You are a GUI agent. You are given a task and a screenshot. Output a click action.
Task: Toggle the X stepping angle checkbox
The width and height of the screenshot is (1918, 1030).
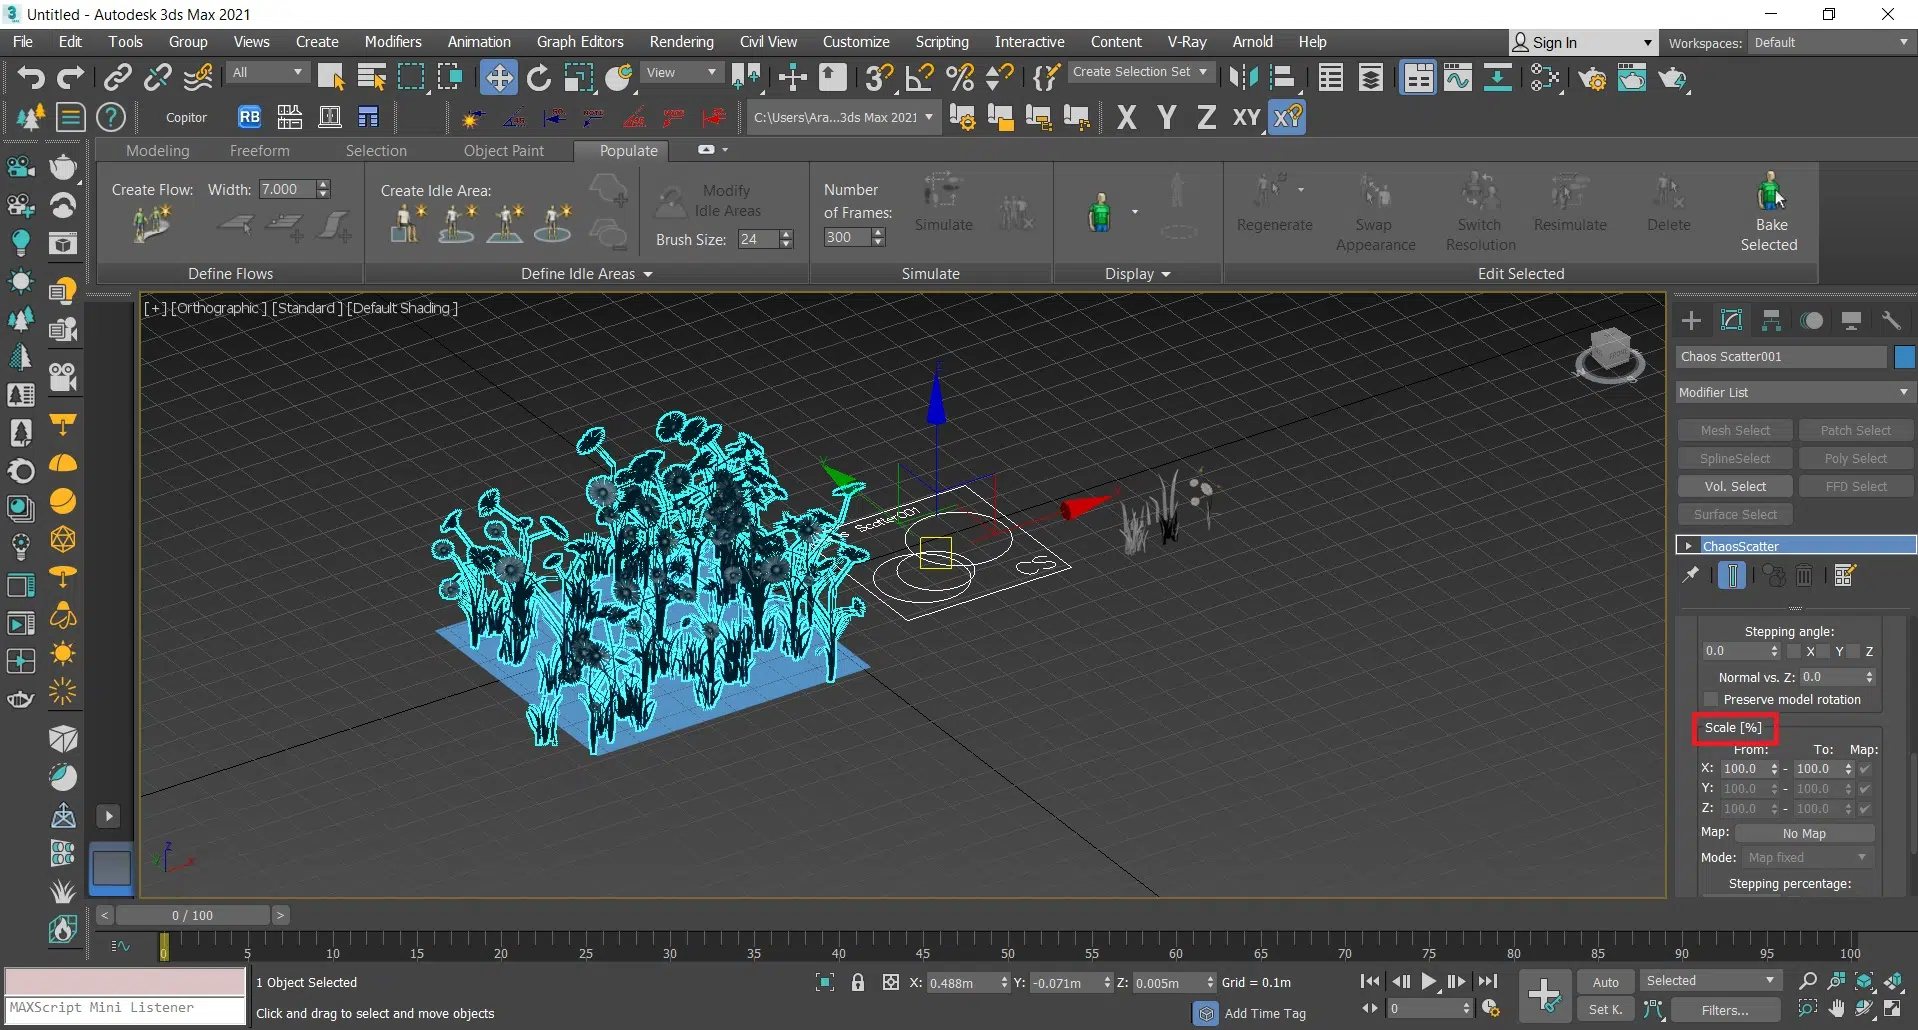[x=1794, y=651]
